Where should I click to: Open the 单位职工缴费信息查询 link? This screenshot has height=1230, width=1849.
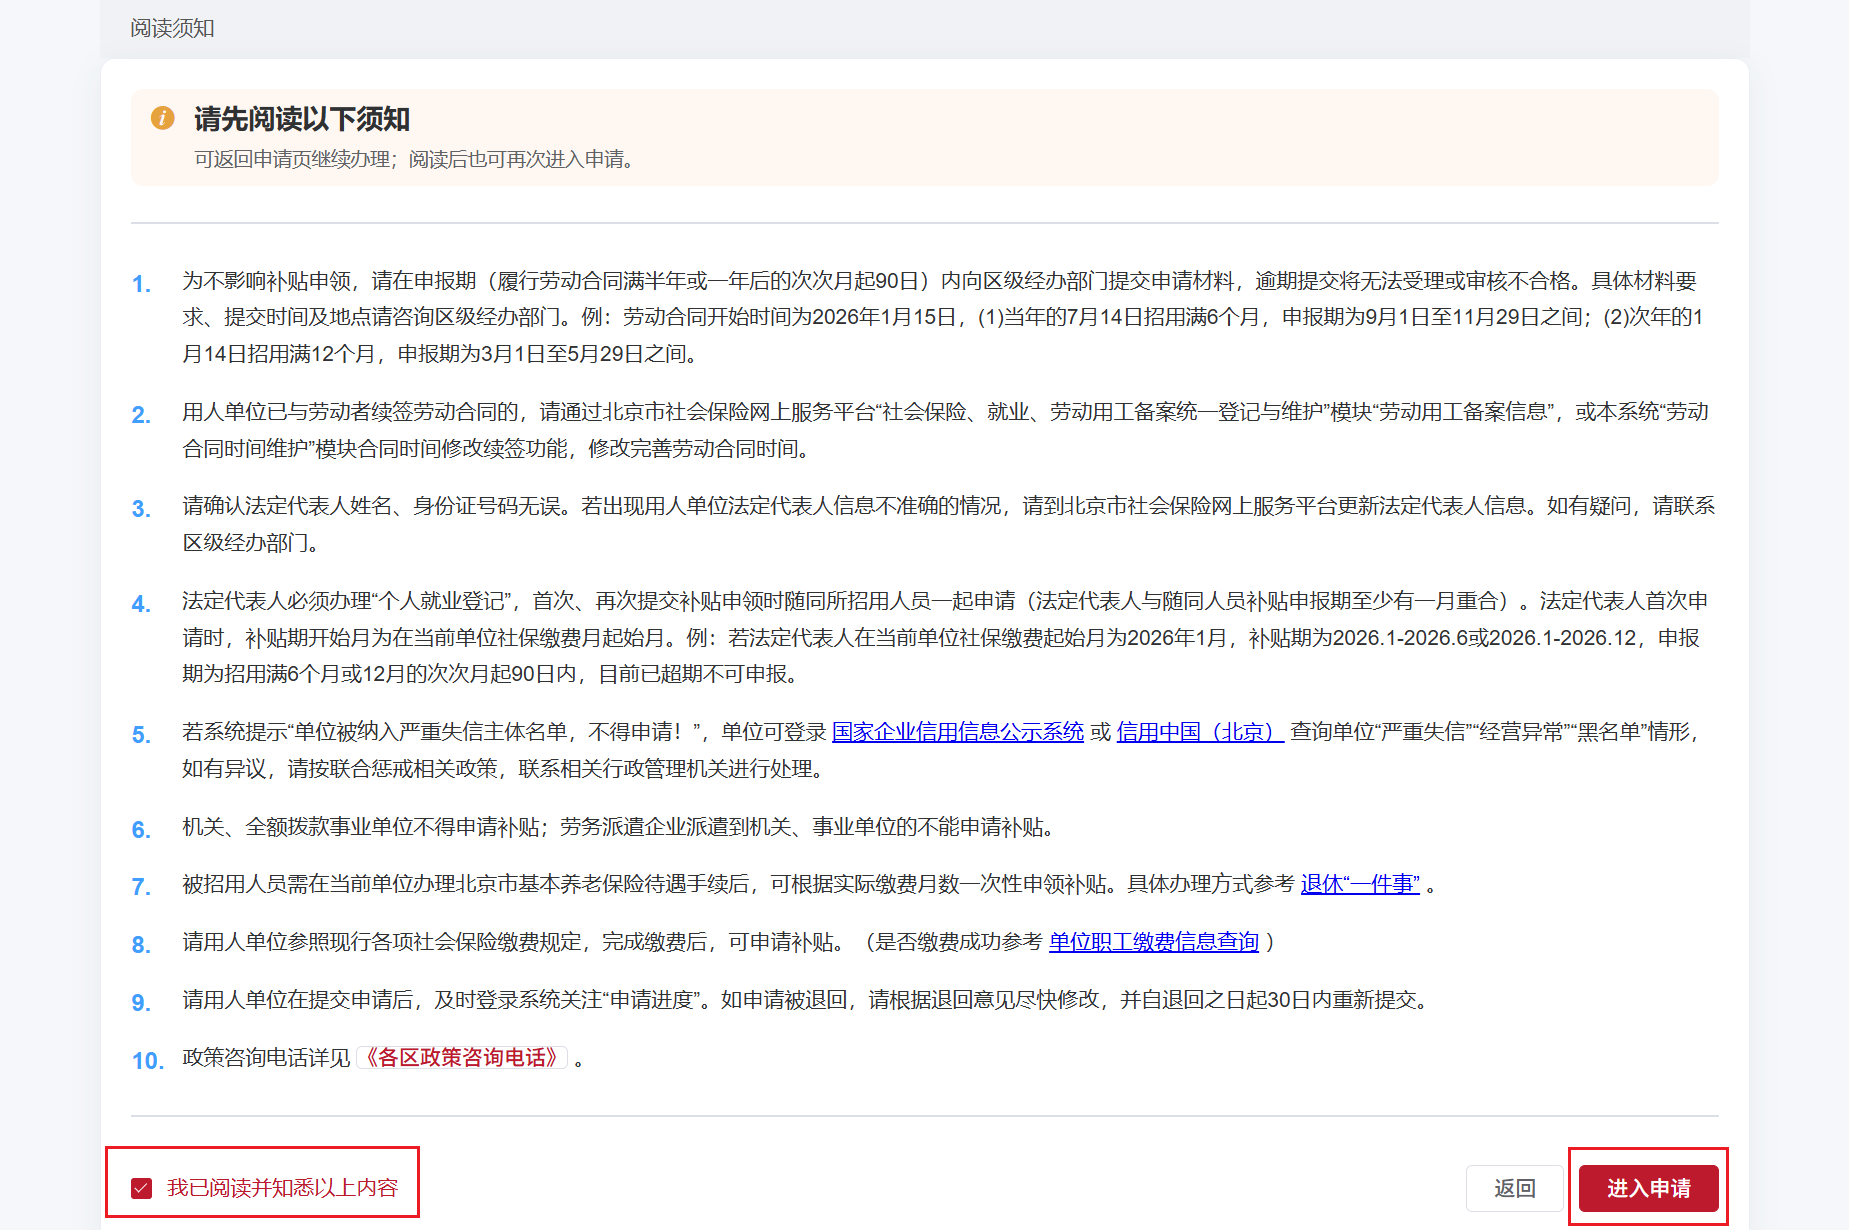click(x=1154, y=942)
